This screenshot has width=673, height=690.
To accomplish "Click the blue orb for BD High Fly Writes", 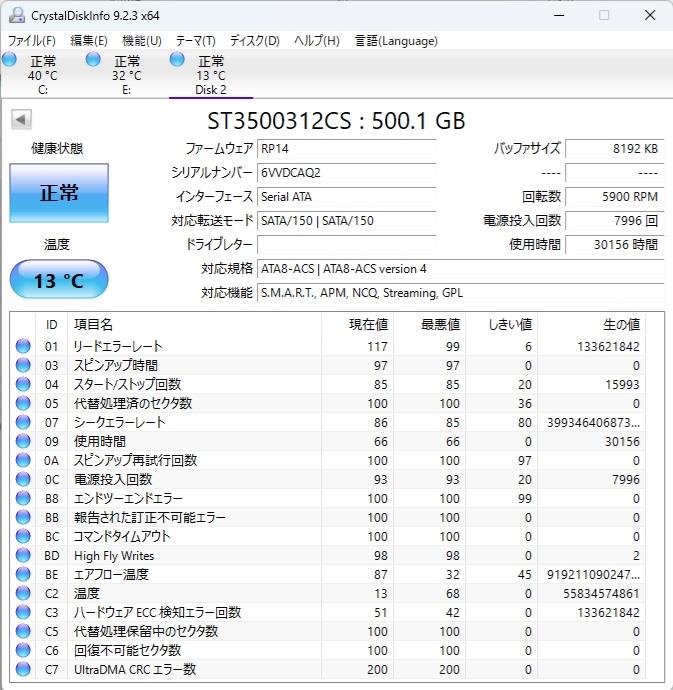I will click(x=23, y=555).
